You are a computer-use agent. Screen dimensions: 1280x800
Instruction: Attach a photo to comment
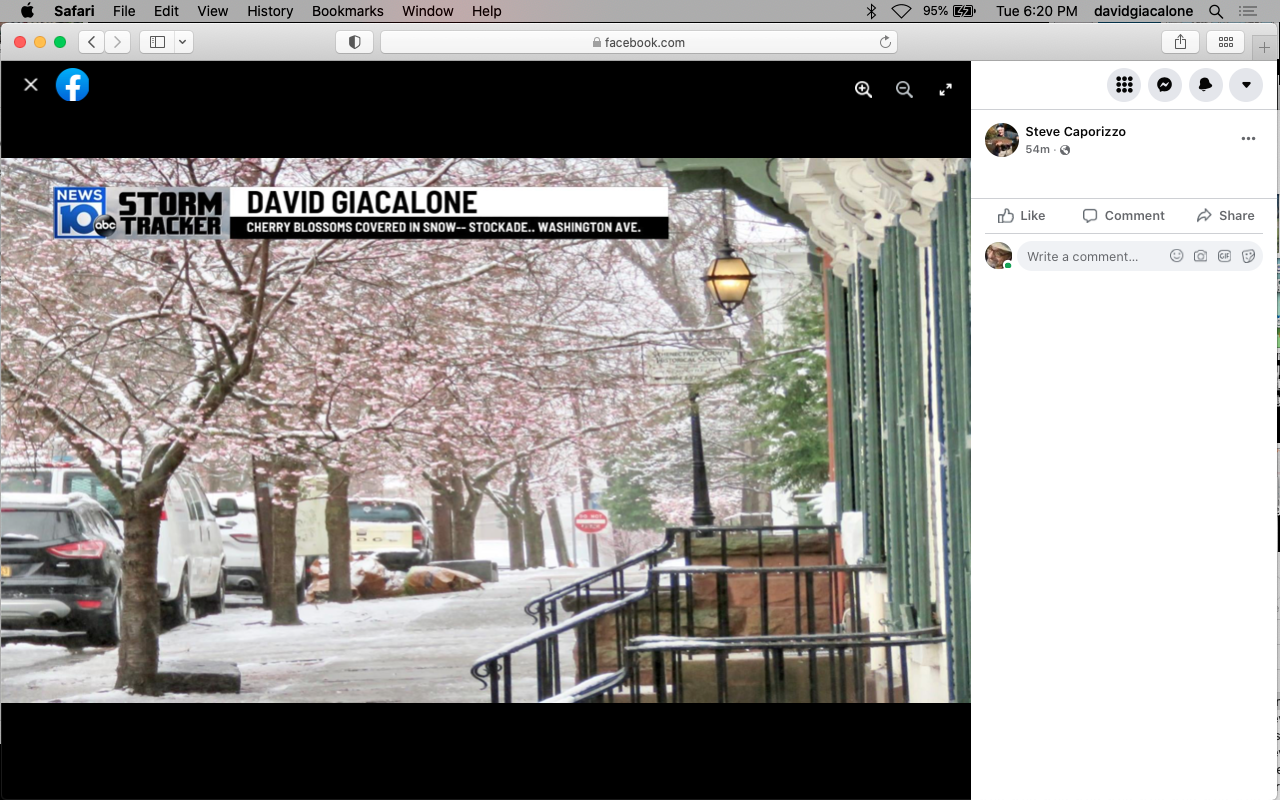1200,256
